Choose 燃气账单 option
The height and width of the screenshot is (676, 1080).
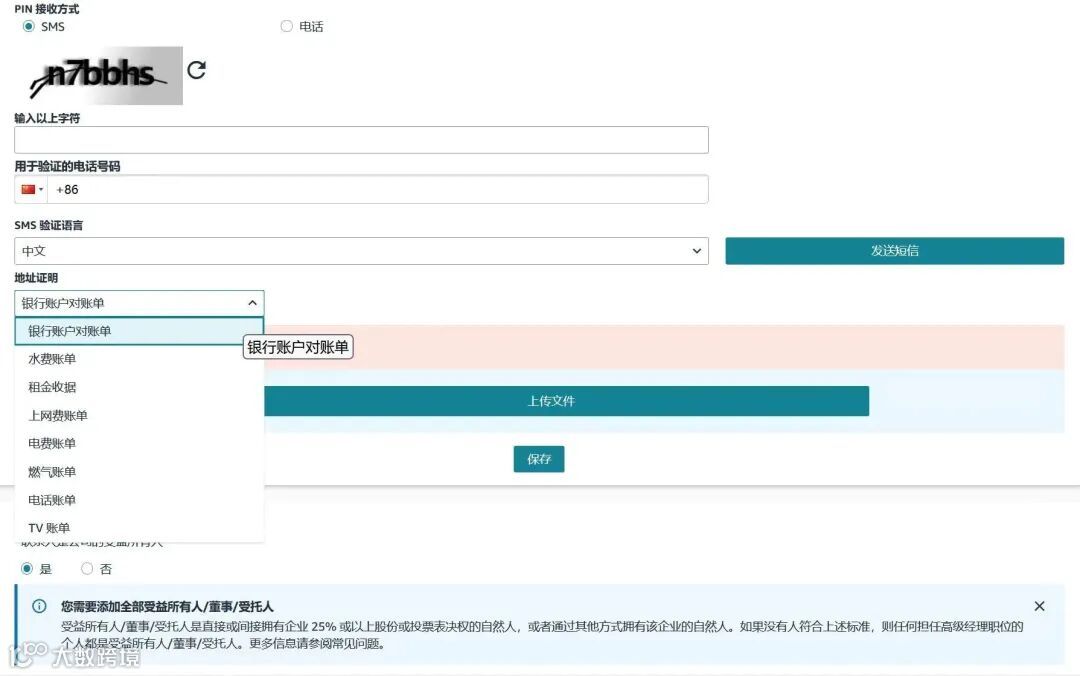139,472
